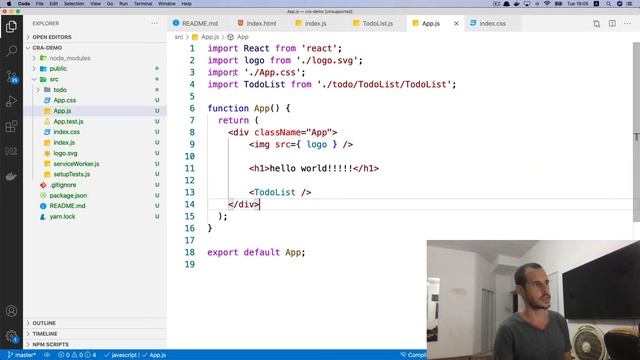Click the javascript | App.js status item
The width and height of the screenshot is (640, 360).
pyautogui.click(x=135, y=355)
